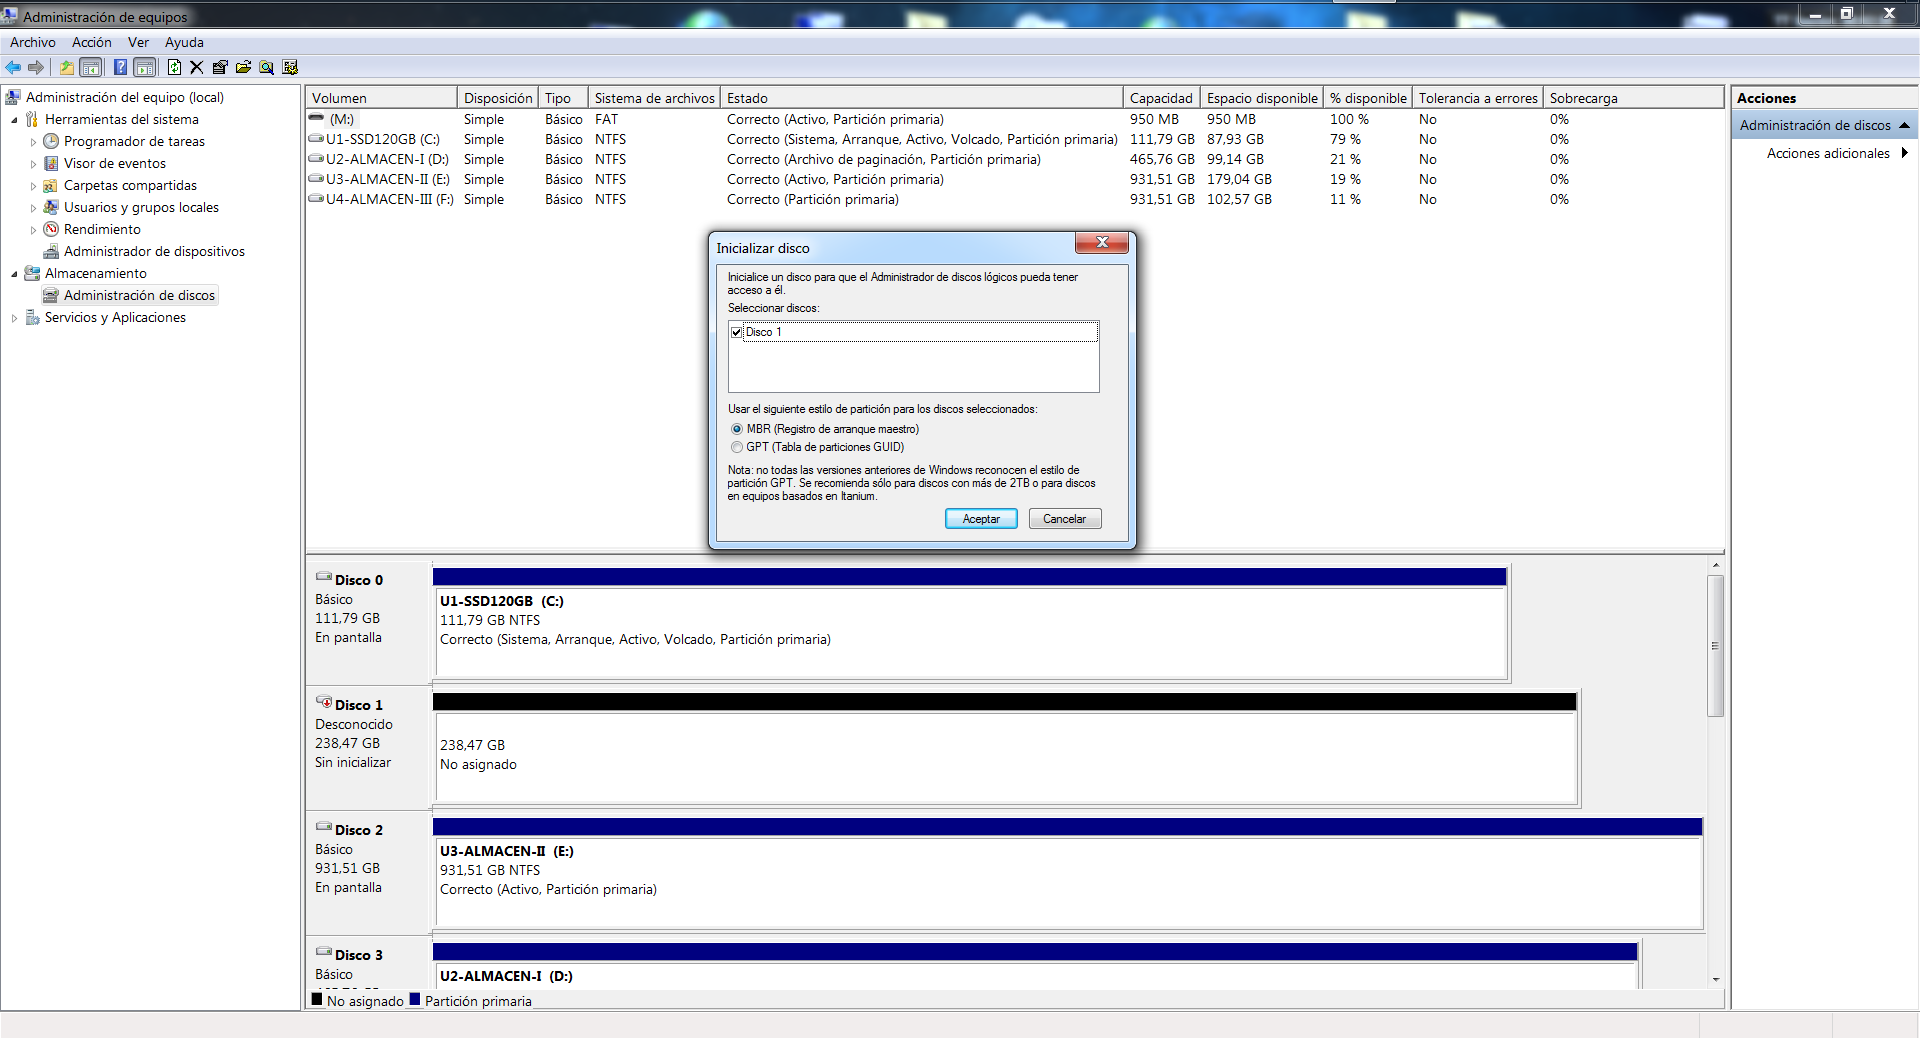The image size is (1920, 1039).
Task: Click the Up one level folder icon
Action: coord(66,67)
